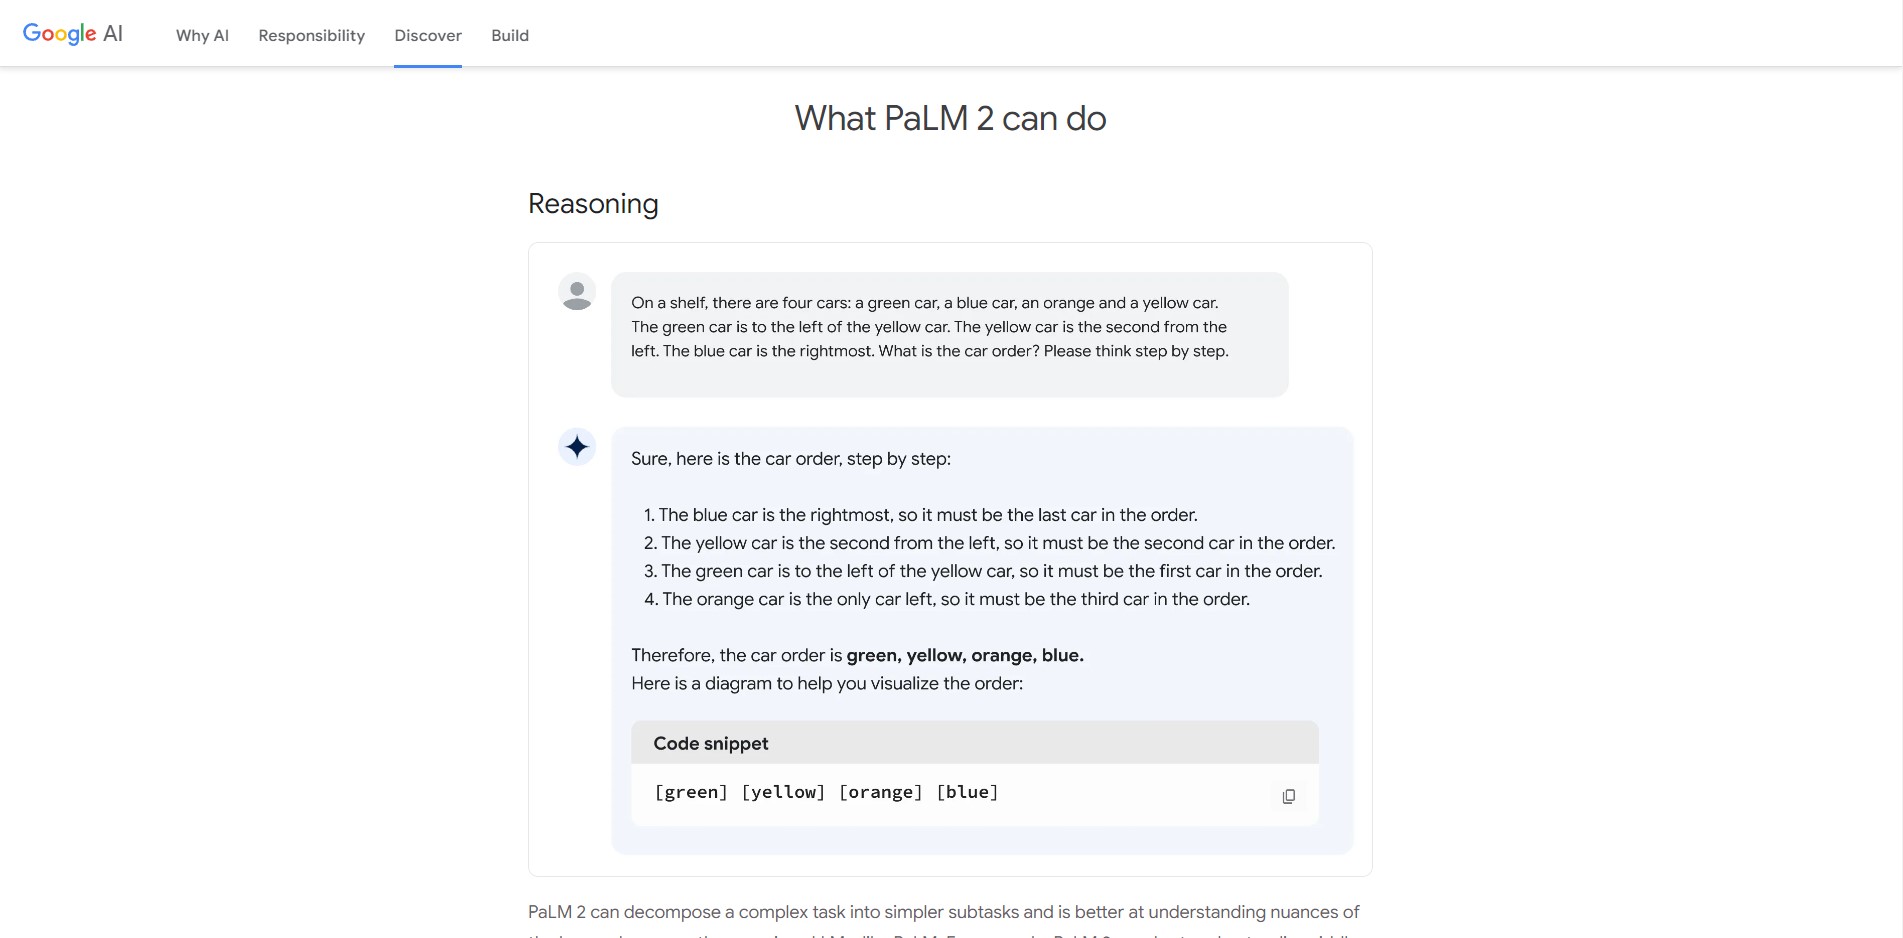Open the Responsibility menu item
The height and width of the screenshot is (938, 1903).
[311, 35]
